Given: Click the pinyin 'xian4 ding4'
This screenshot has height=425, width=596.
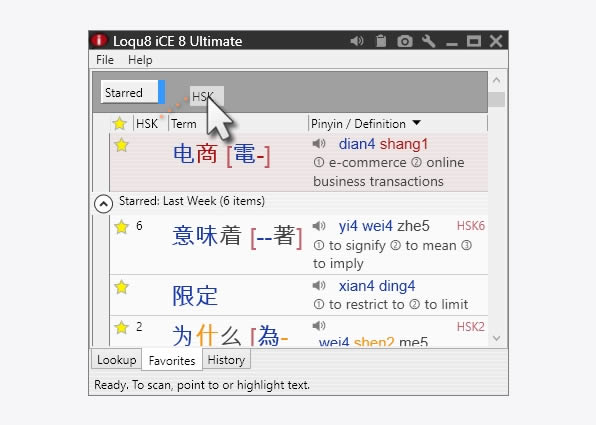Looking at the screenshot, I should 377,285.
